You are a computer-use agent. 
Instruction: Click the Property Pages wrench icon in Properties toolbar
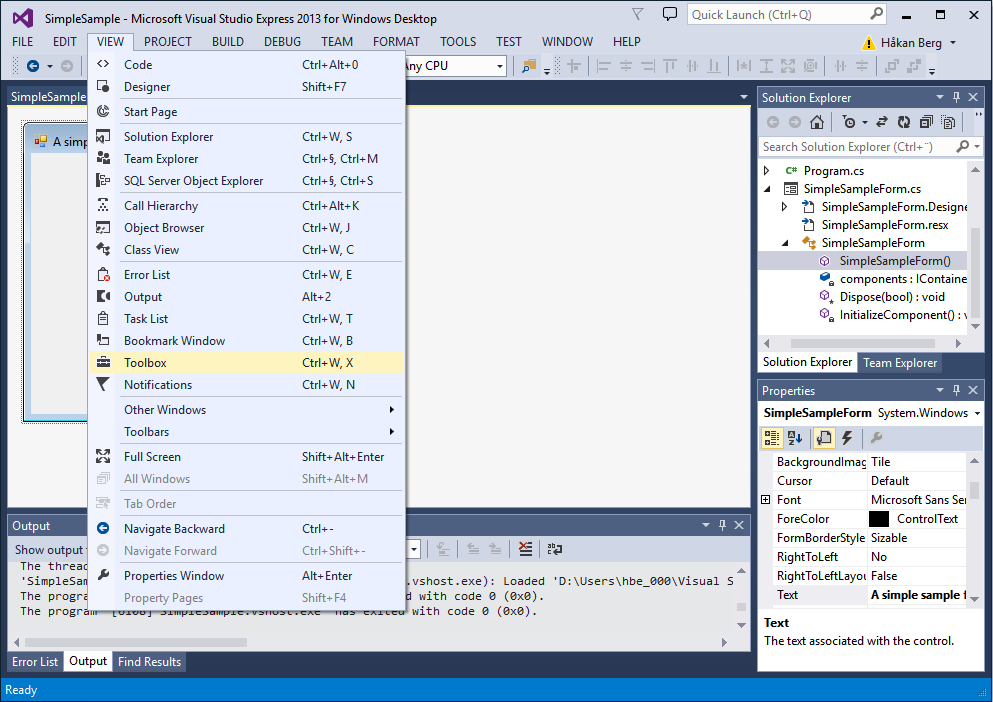pos(876,438)
